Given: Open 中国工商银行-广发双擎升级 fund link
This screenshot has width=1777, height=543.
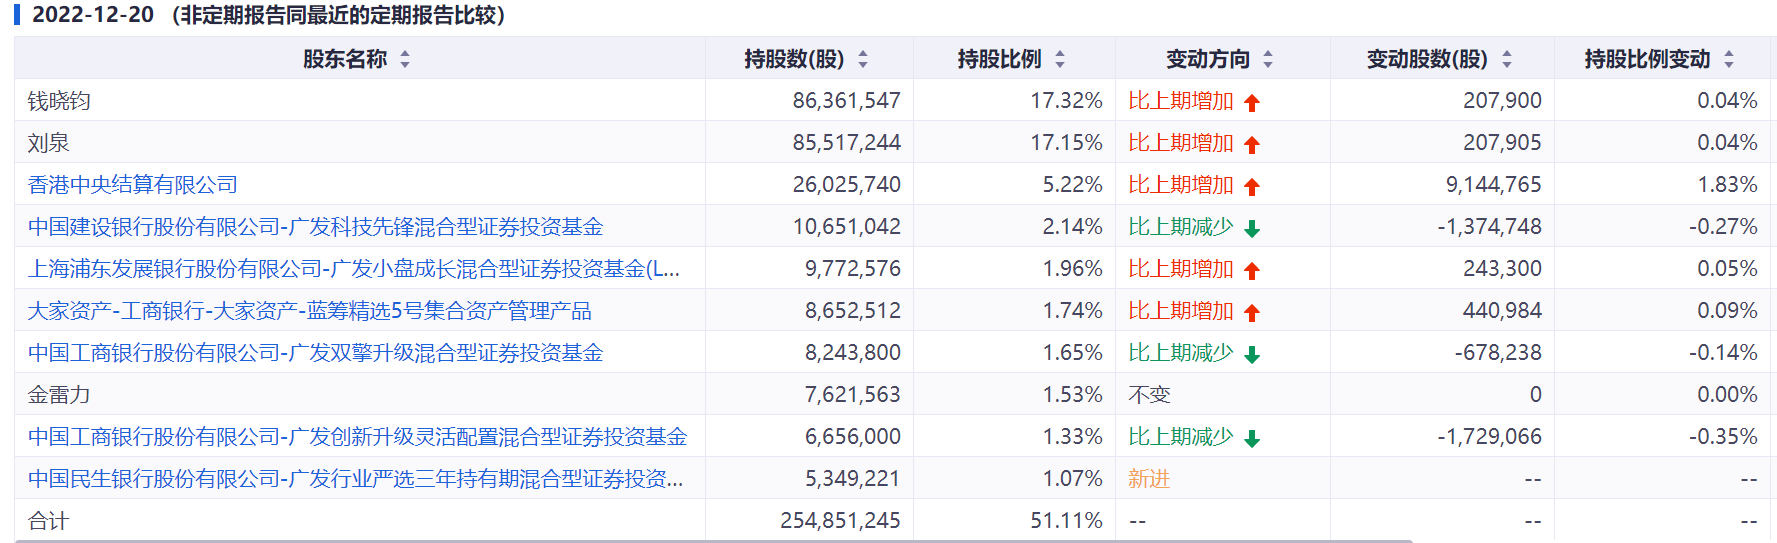Looking at the screenshot, I should (315, 353).
